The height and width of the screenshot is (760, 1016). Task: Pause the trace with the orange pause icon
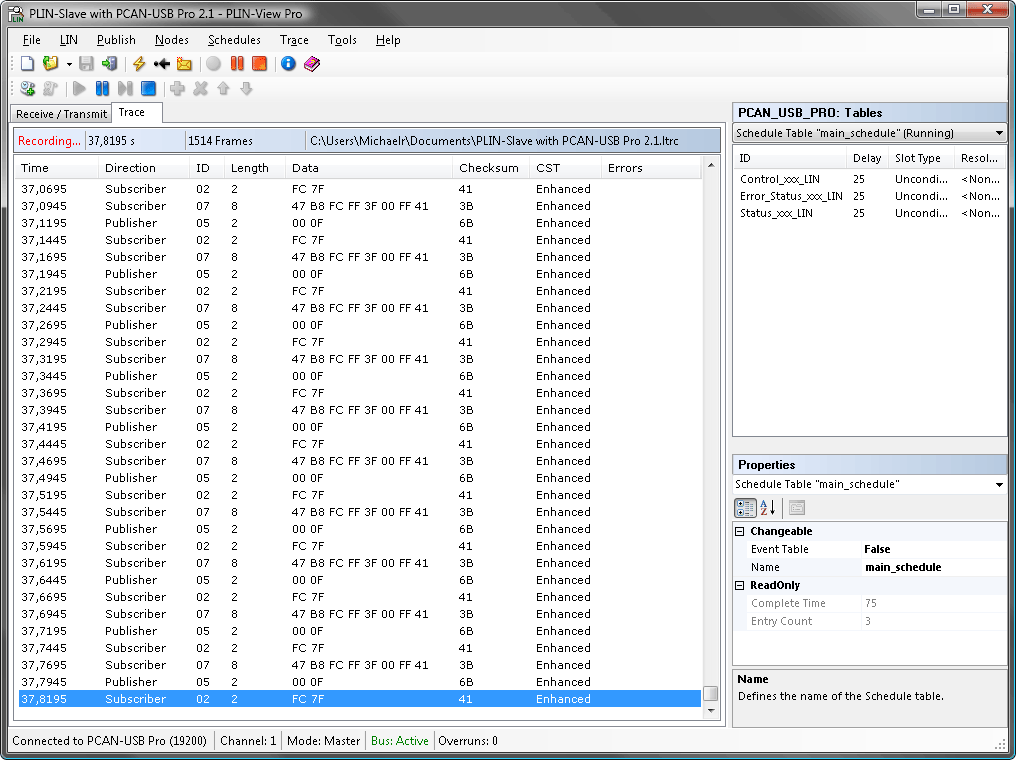point(237,64)
